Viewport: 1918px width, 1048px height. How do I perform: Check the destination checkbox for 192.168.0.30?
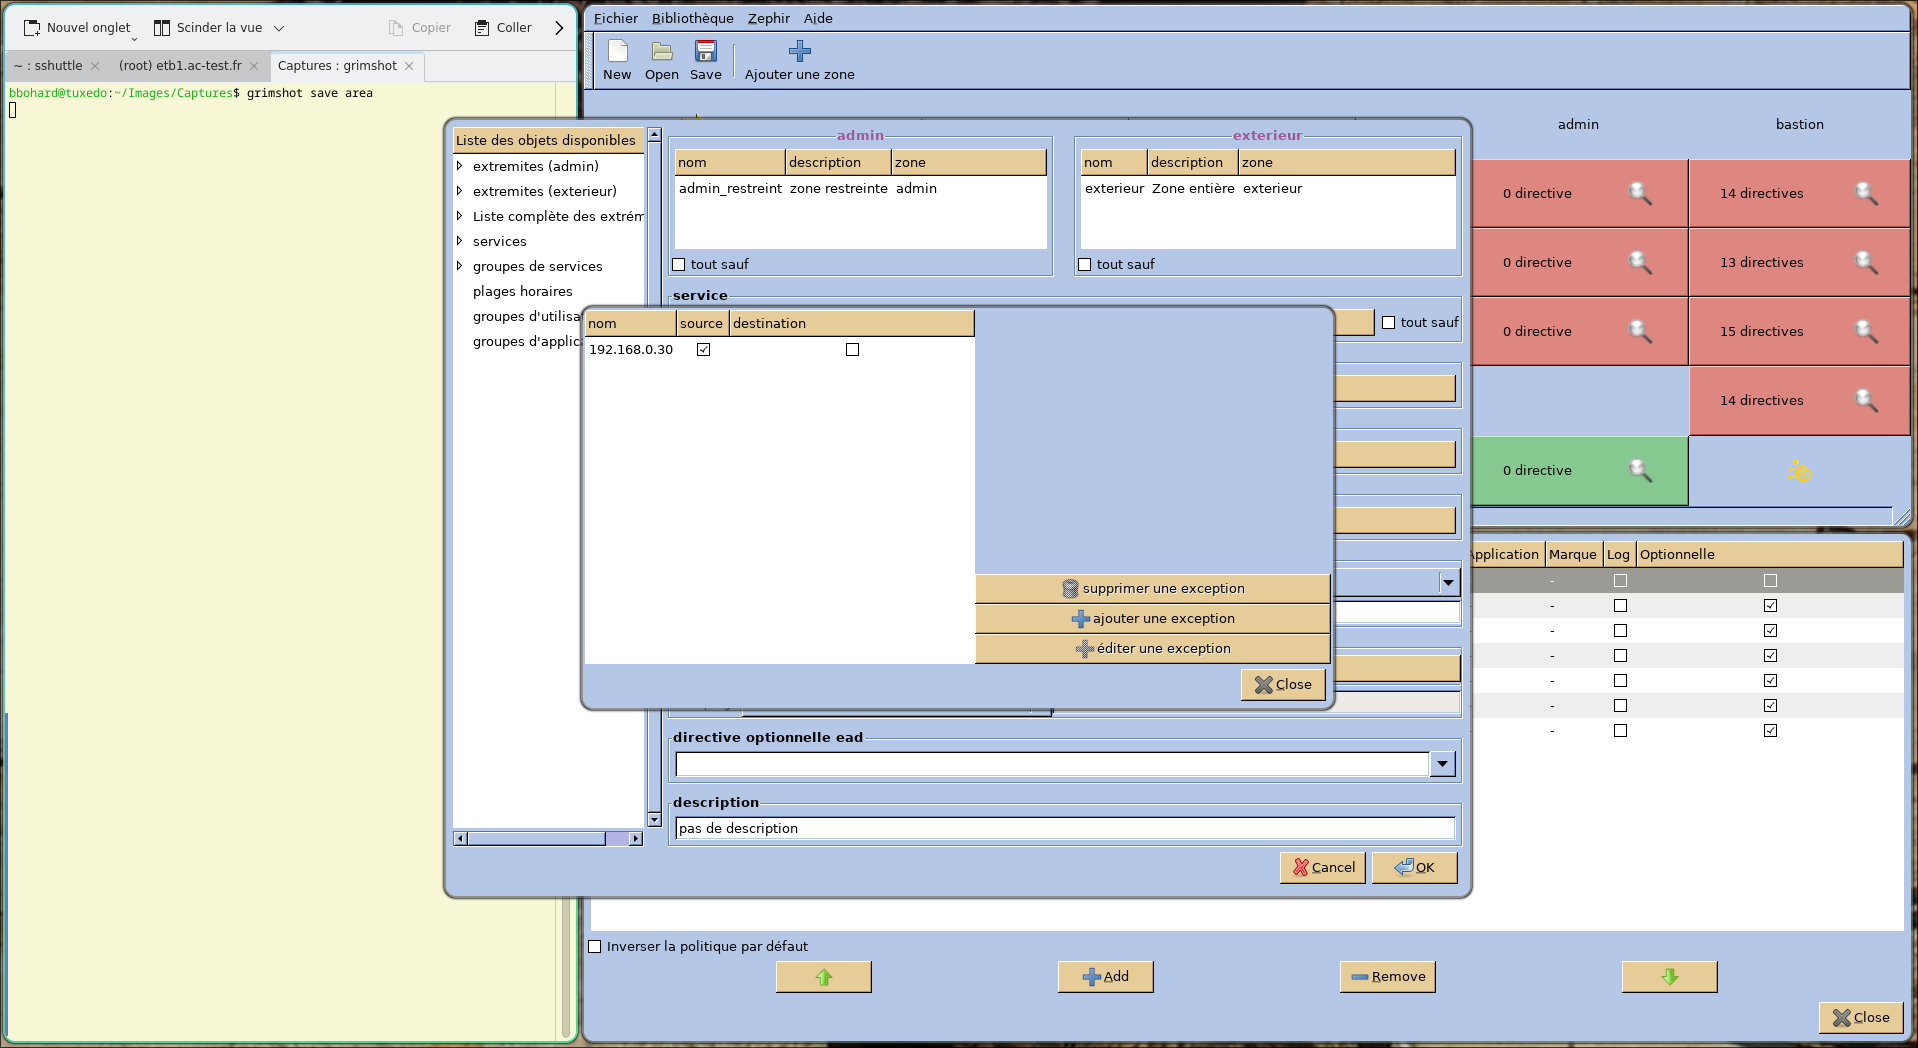pyautogui.click(x=852, y=350)
